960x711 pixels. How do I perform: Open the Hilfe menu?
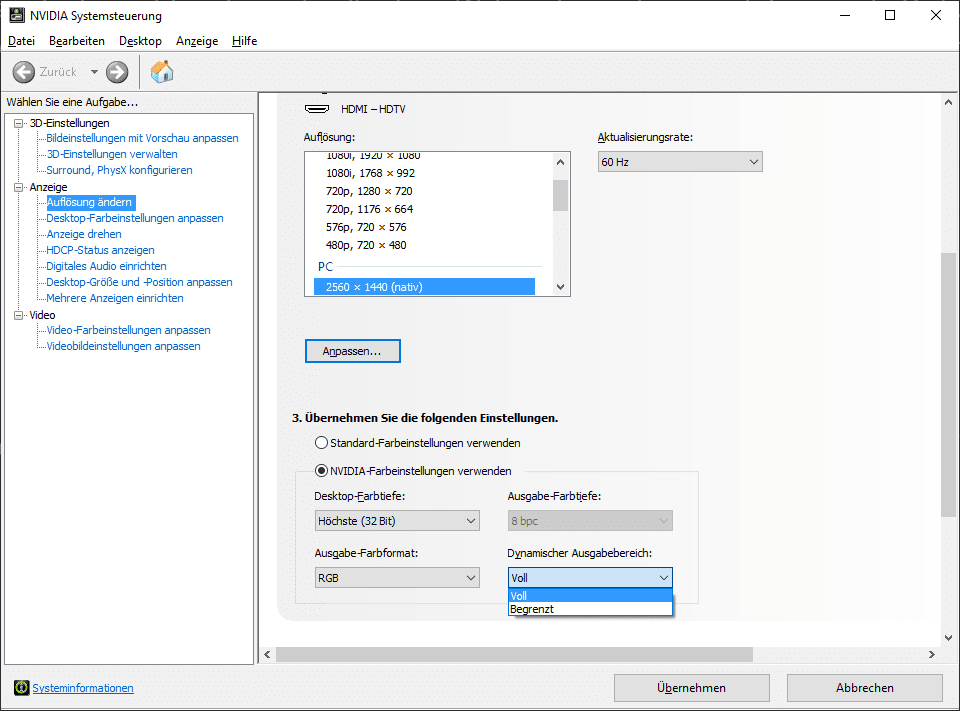[x=244, y=41]
